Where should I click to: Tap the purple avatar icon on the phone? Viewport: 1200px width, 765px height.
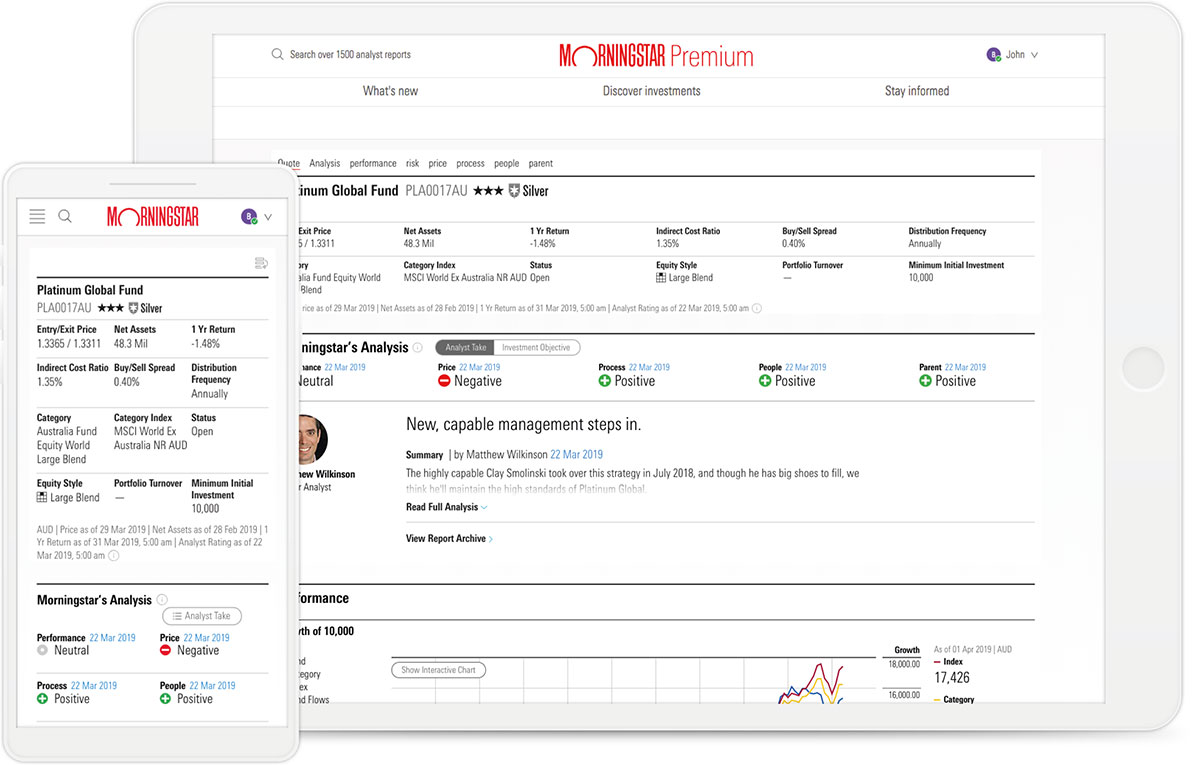[x=249, y=216]
